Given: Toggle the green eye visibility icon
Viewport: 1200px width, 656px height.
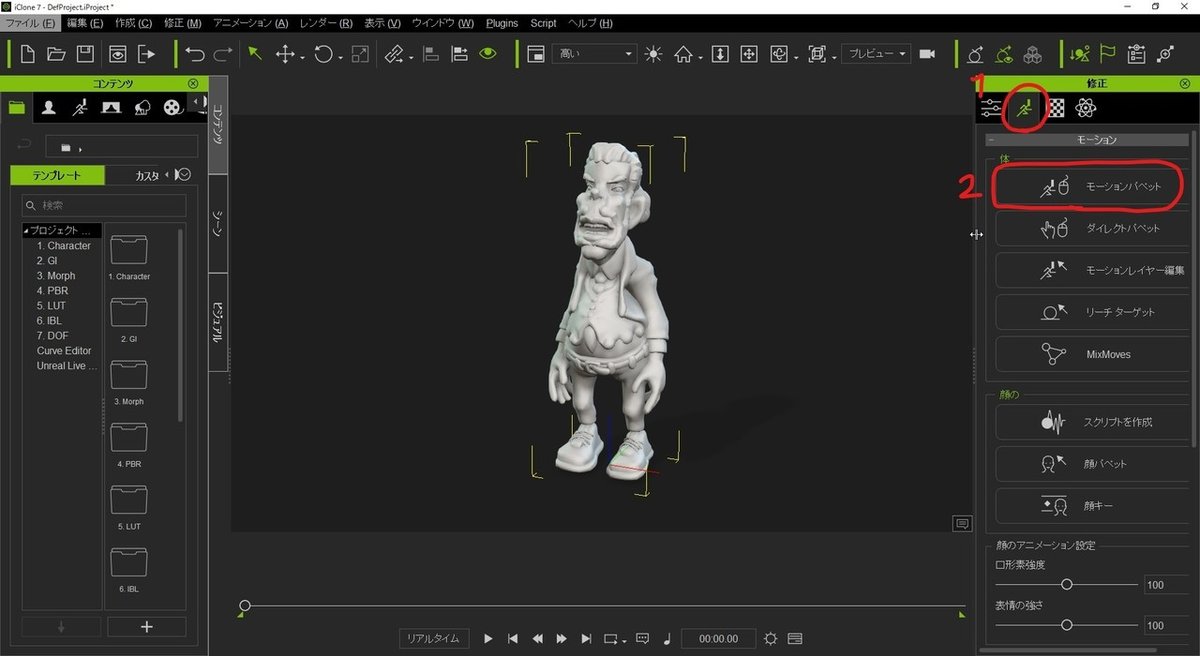Looking at the screenshot, I should click(x=488, y=54).
